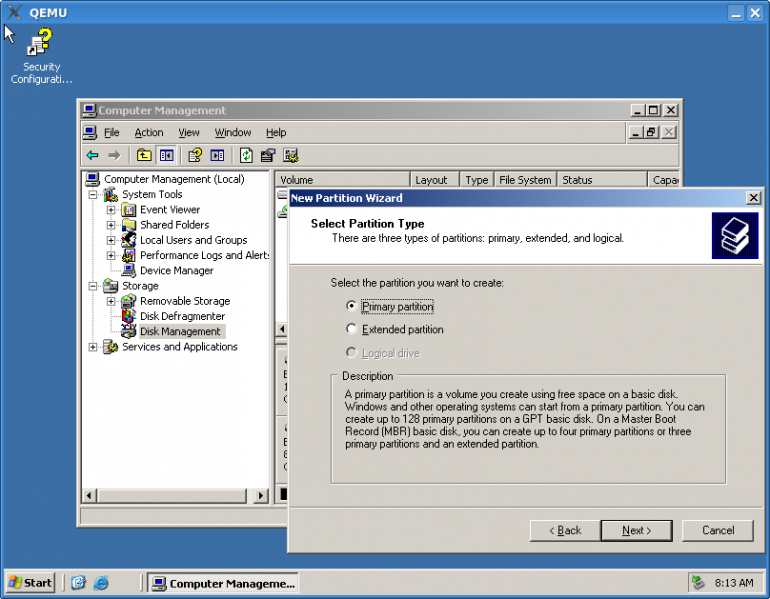This screenshot has height=599, width=770.
Task: Click the Disk Defragmenter icon in tree
Action: (128, 316)
